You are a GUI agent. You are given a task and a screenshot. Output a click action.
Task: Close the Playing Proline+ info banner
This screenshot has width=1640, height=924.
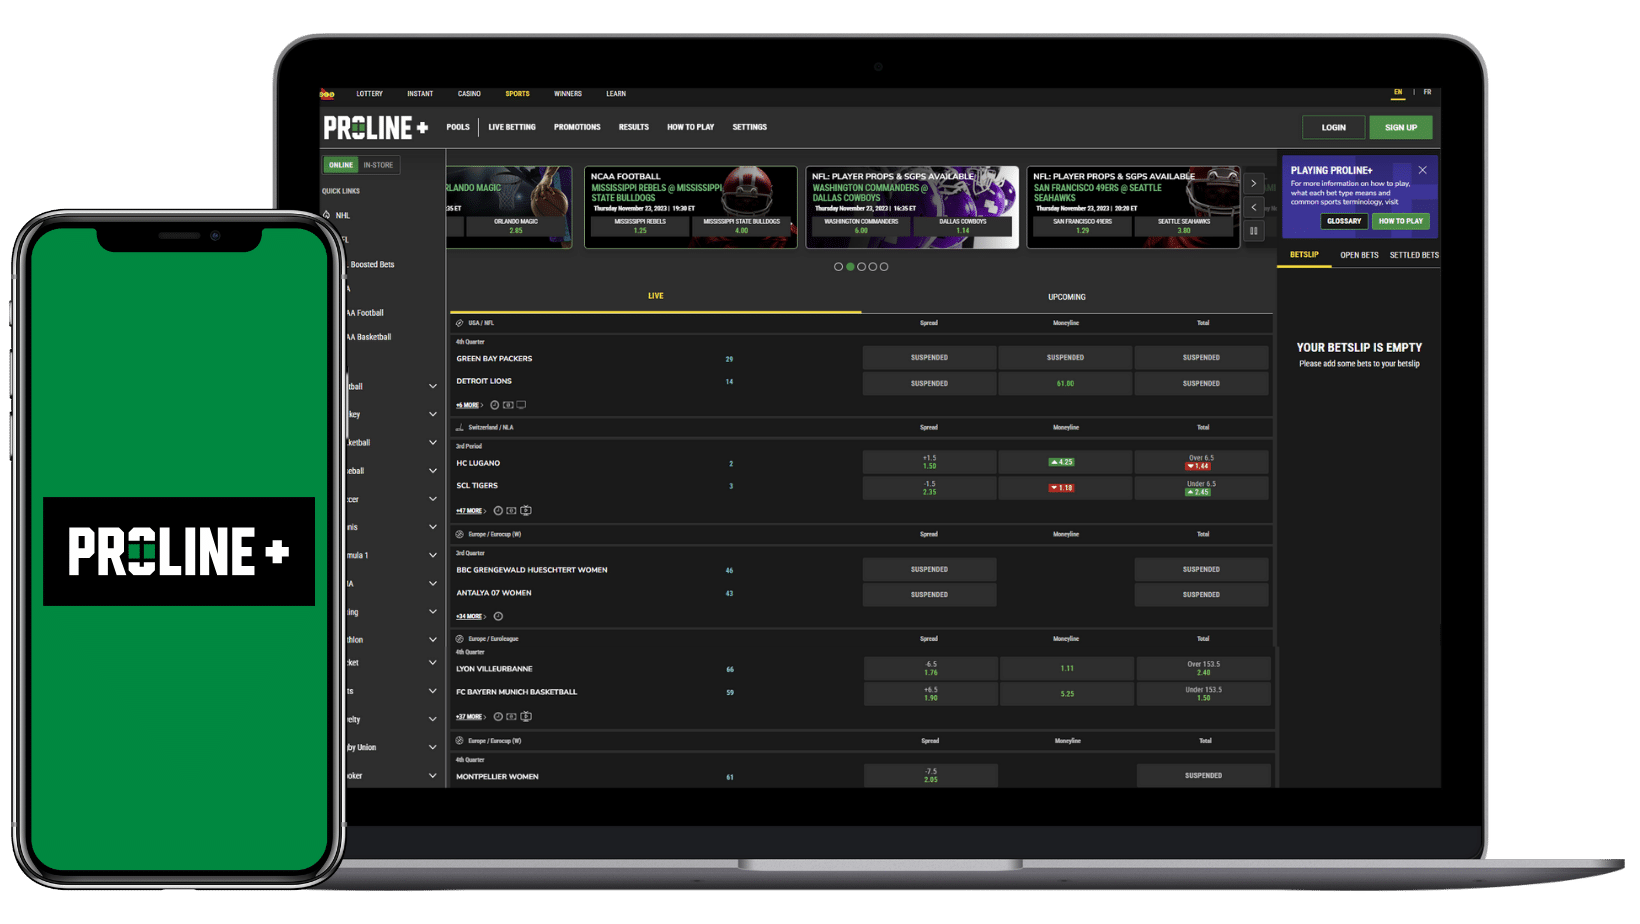[1422, 170]
